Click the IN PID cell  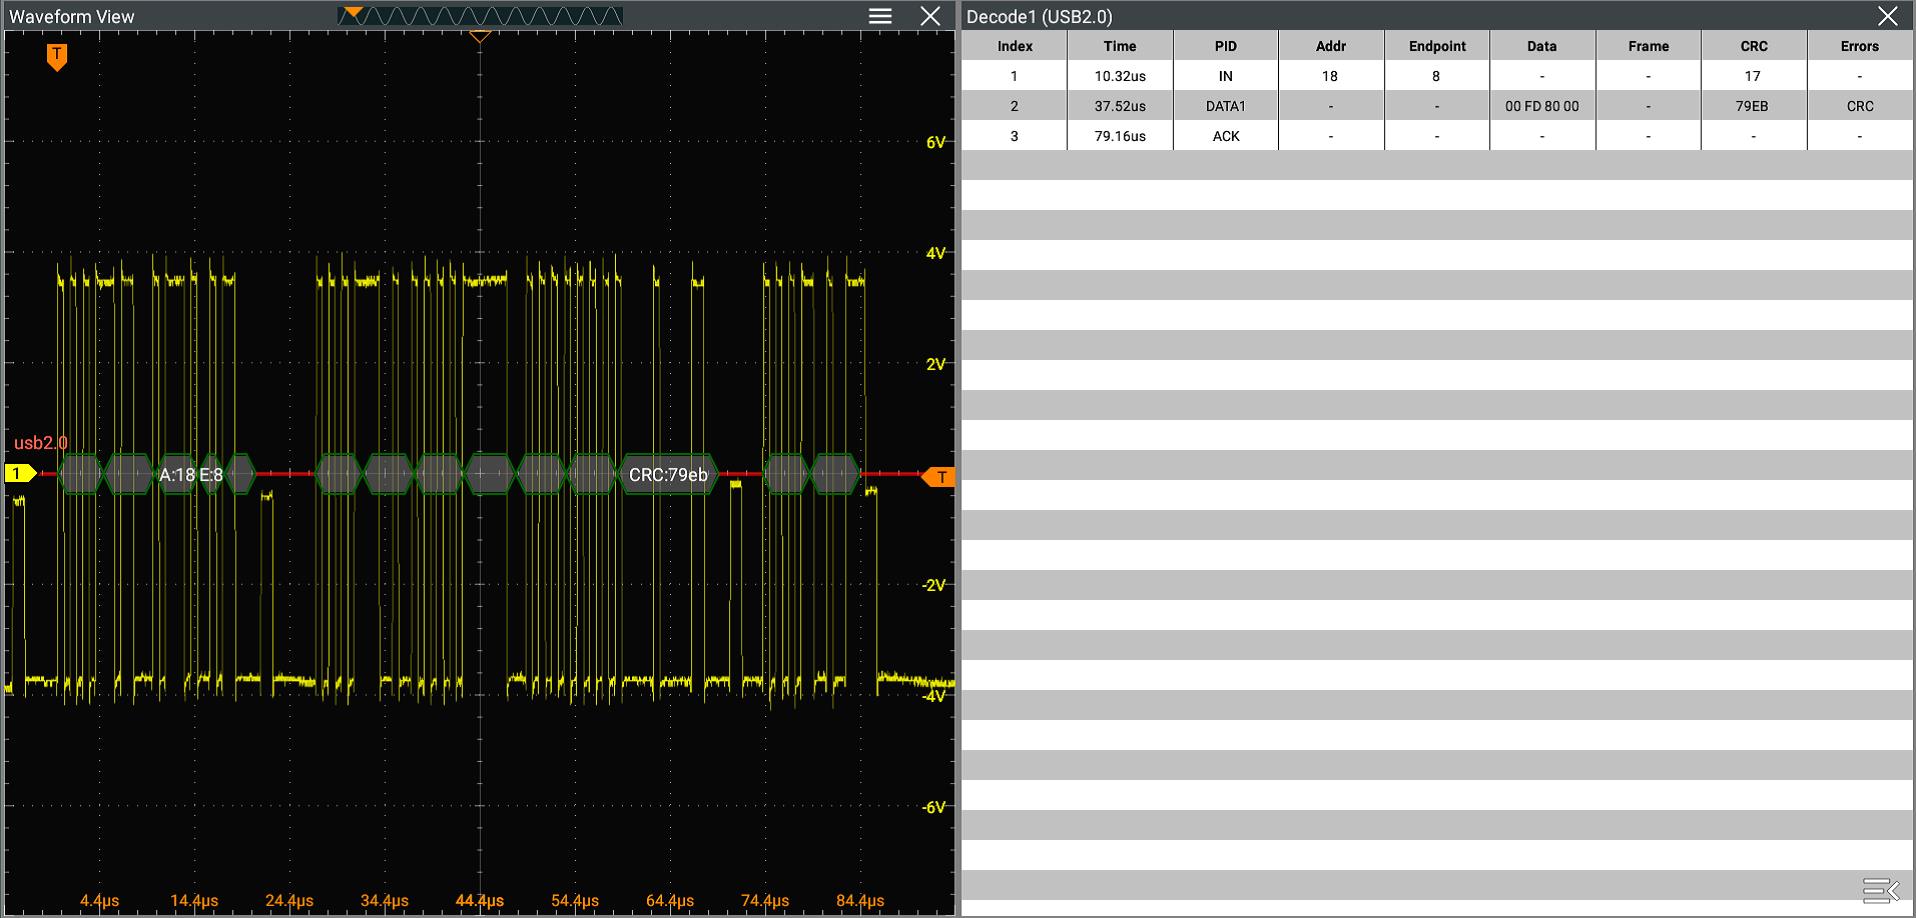[x=1226, y=76]
